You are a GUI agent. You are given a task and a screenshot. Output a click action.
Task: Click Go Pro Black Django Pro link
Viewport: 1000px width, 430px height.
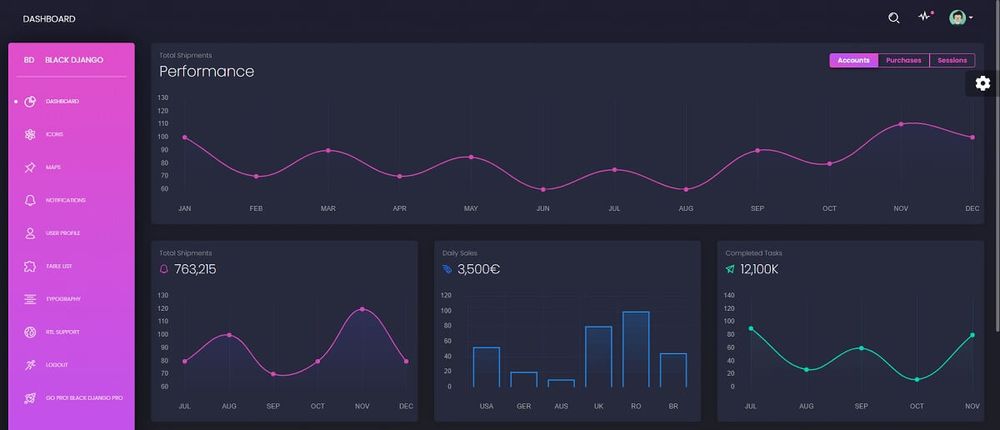click(x=84, y=398)
